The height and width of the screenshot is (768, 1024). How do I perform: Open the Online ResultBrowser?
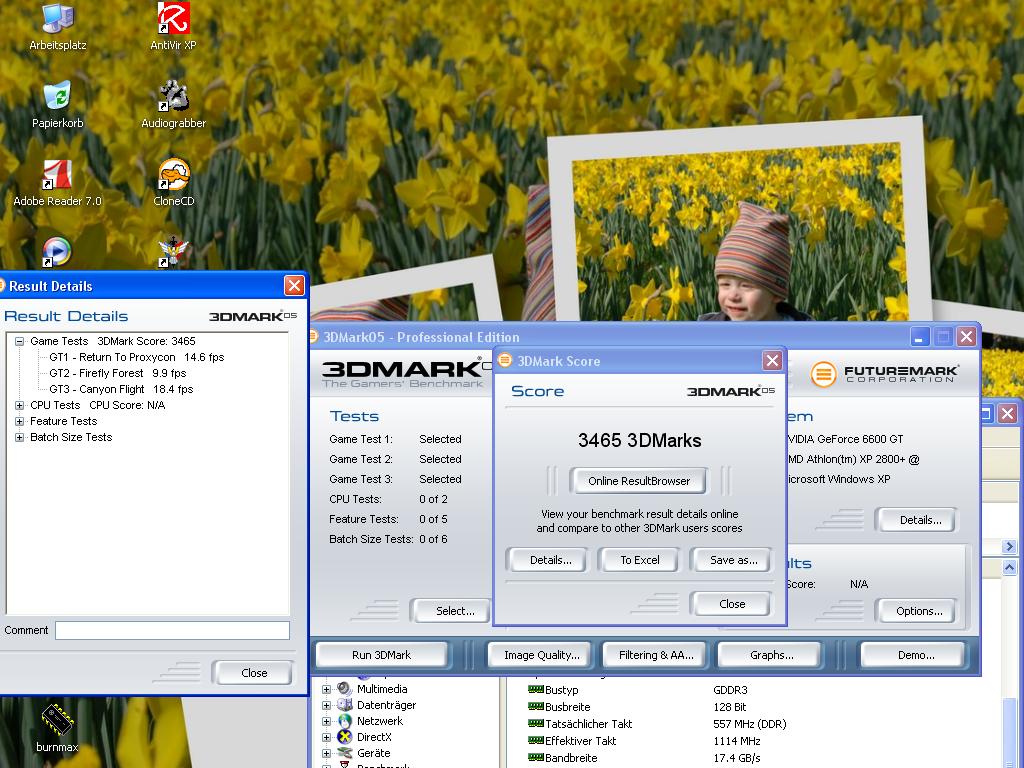coord(639,481)
